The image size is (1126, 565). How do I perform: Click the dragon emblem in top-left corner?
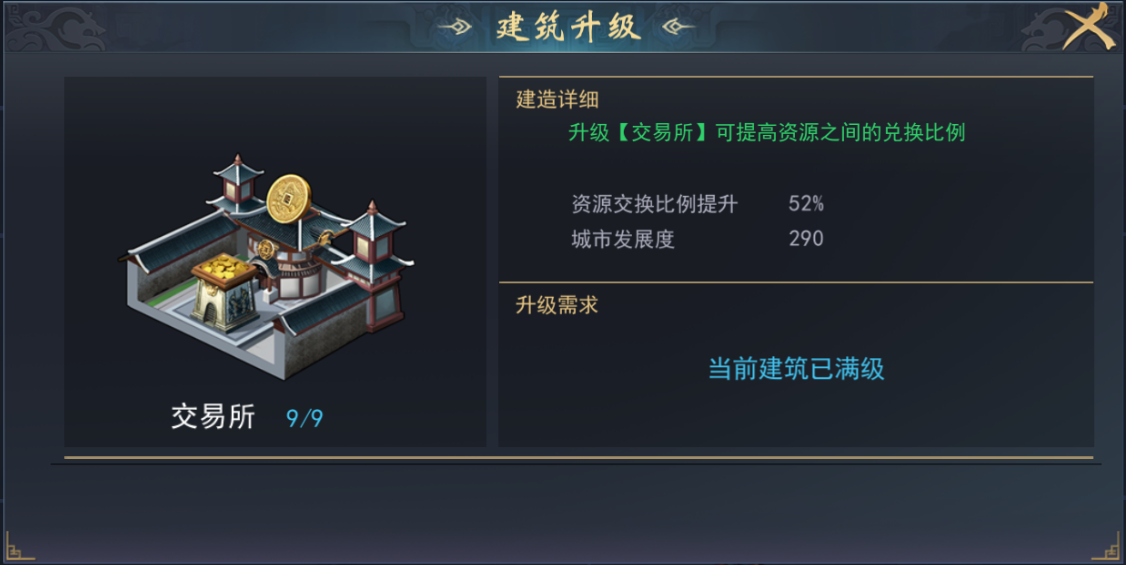[57, 29]
